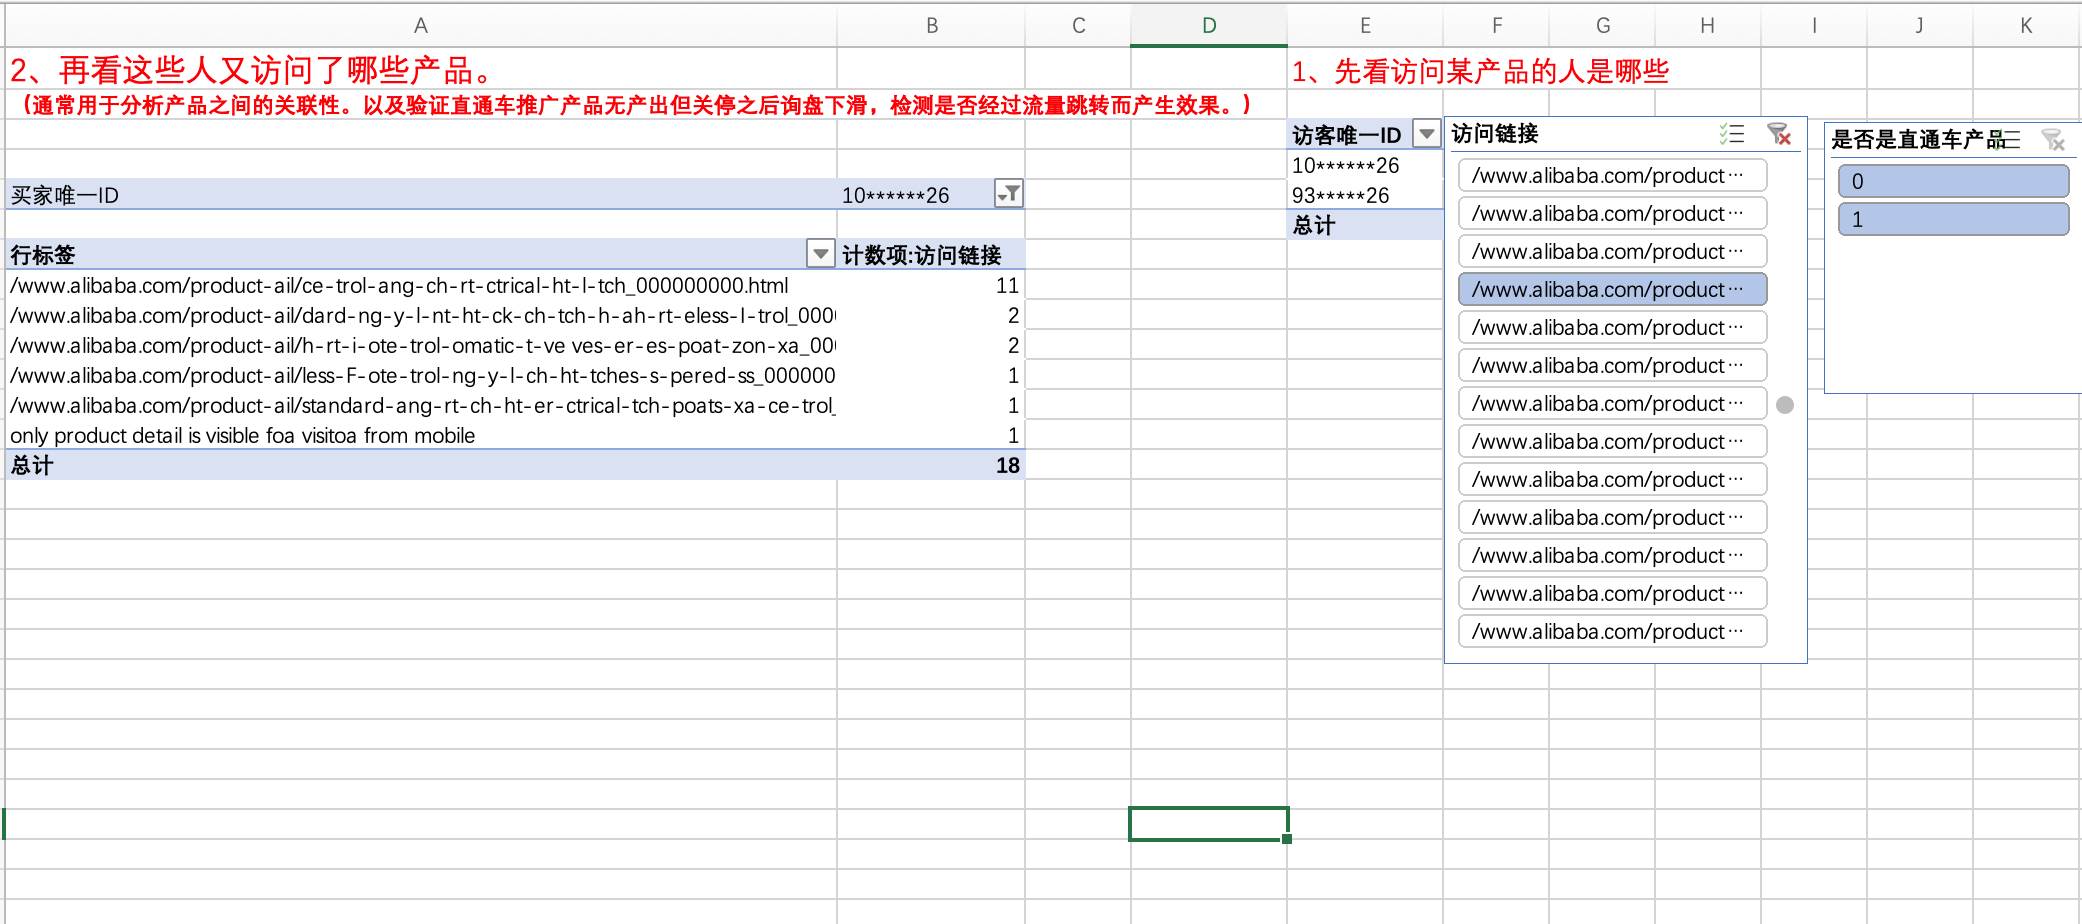The height and width of the screenshot is (924, 2082).
Task: Select the ce-trol-ang-ch-rt-ctrical link row
Action: point(421,285)
